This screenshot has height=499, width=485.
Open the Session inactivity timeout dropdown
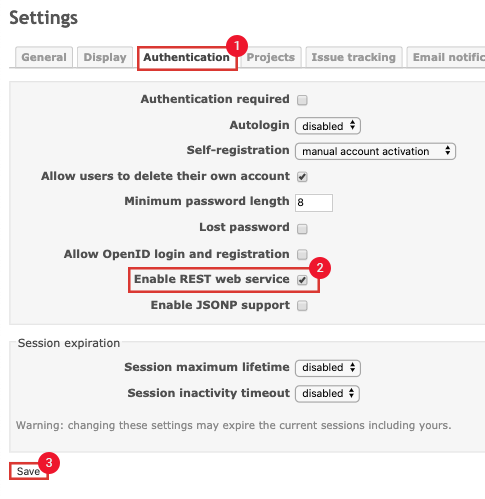click(327, 394)
